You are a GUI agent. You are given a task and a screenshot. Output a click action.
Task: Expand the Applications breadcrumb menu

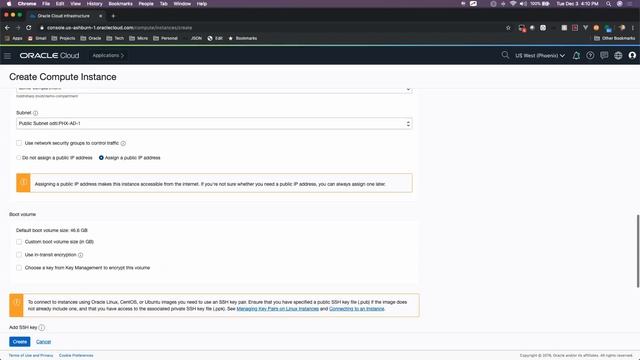point(108,56)
